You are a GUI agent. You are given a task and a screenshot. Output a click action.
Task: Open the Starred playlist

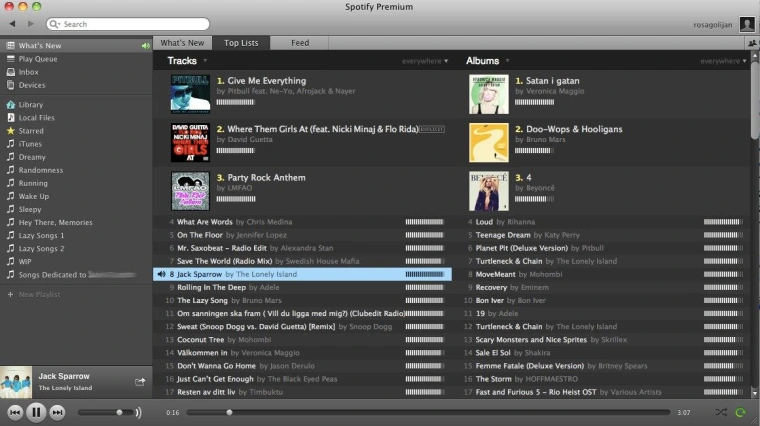click(76, 131)
